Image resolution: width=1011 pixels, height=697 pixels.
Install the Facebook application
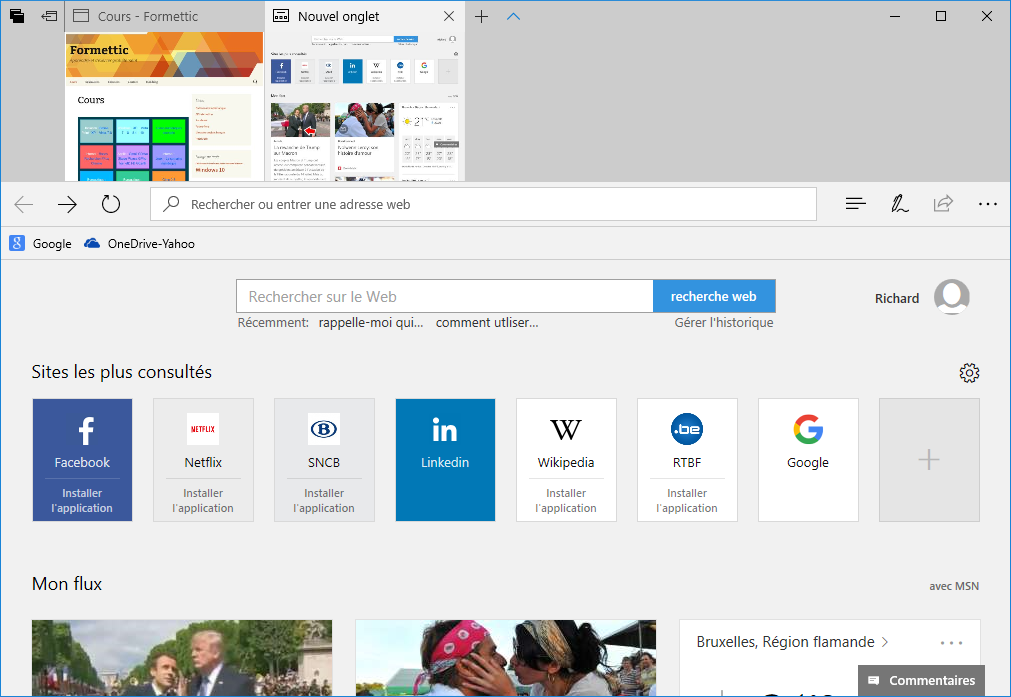point(83,500)
